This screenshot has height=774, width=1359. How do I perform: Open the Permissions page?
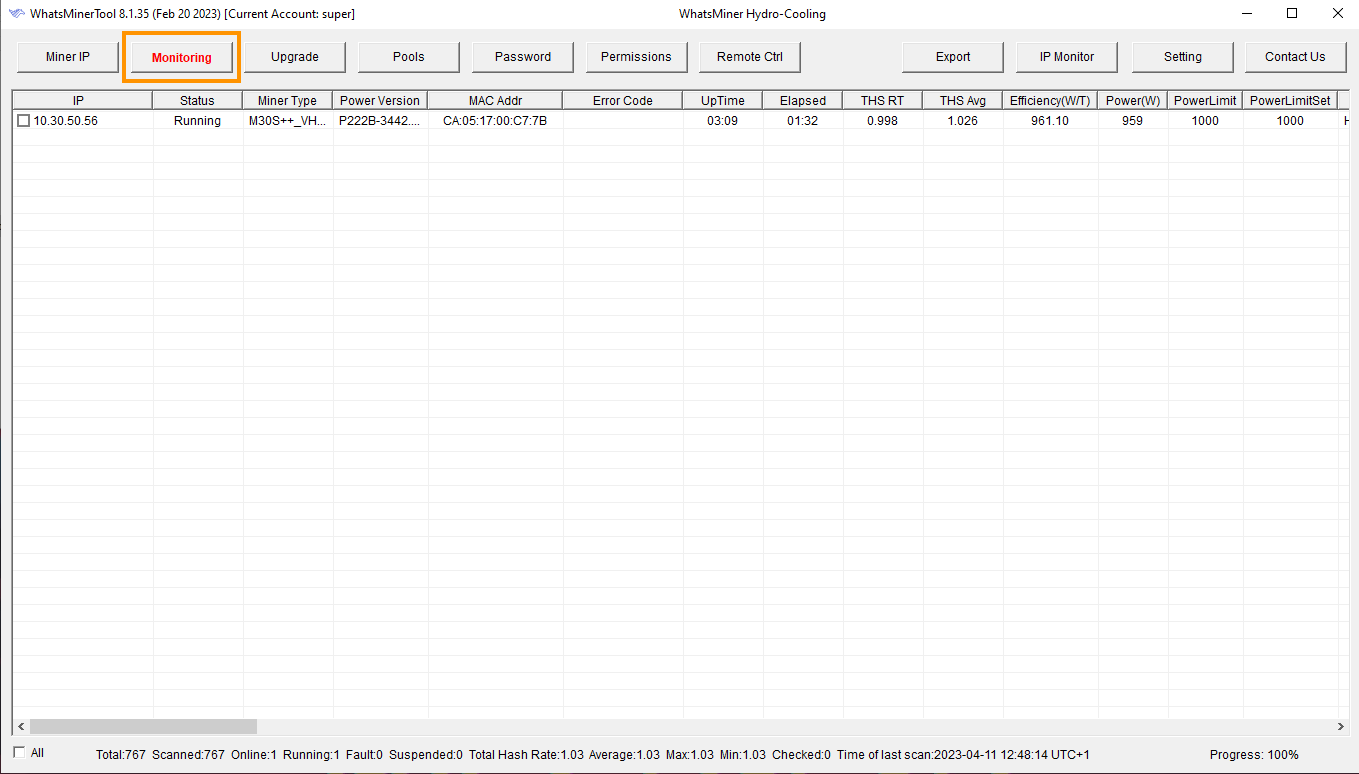pos(636,57)
